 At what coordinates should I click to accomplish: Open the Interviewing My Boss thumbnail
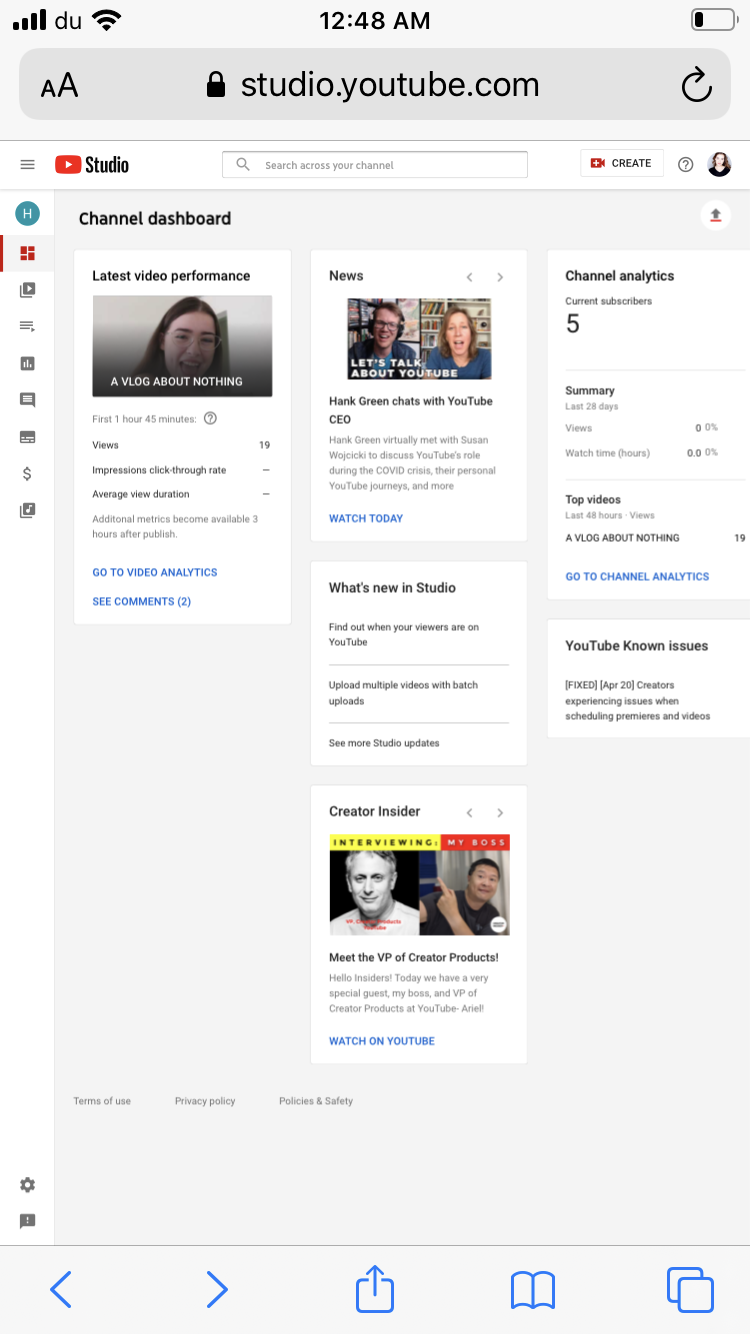(419, 885)
